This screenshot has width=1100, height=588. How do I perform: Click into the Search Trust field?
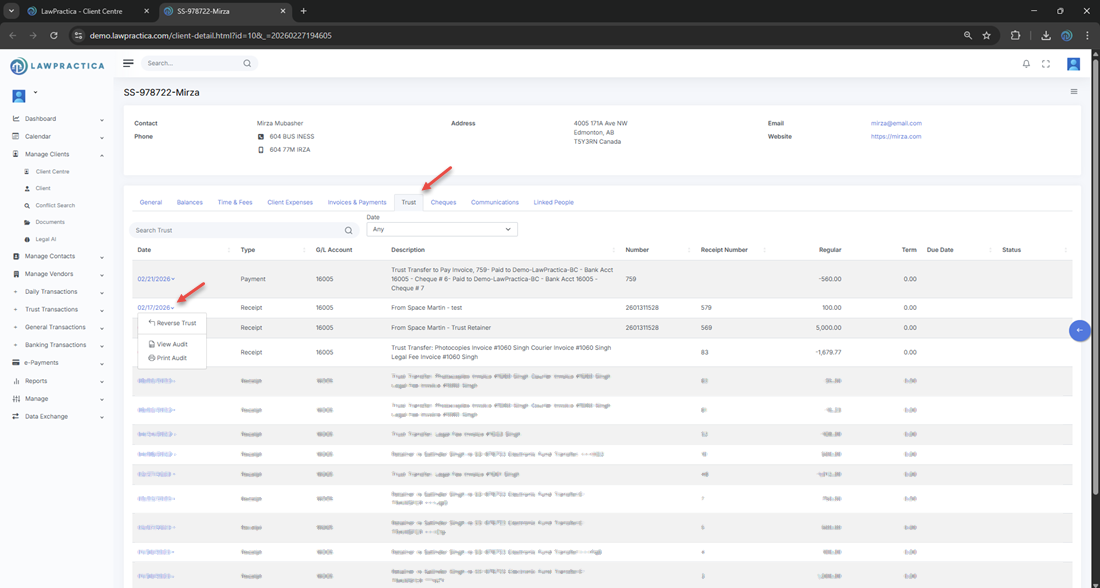point(235,230)
